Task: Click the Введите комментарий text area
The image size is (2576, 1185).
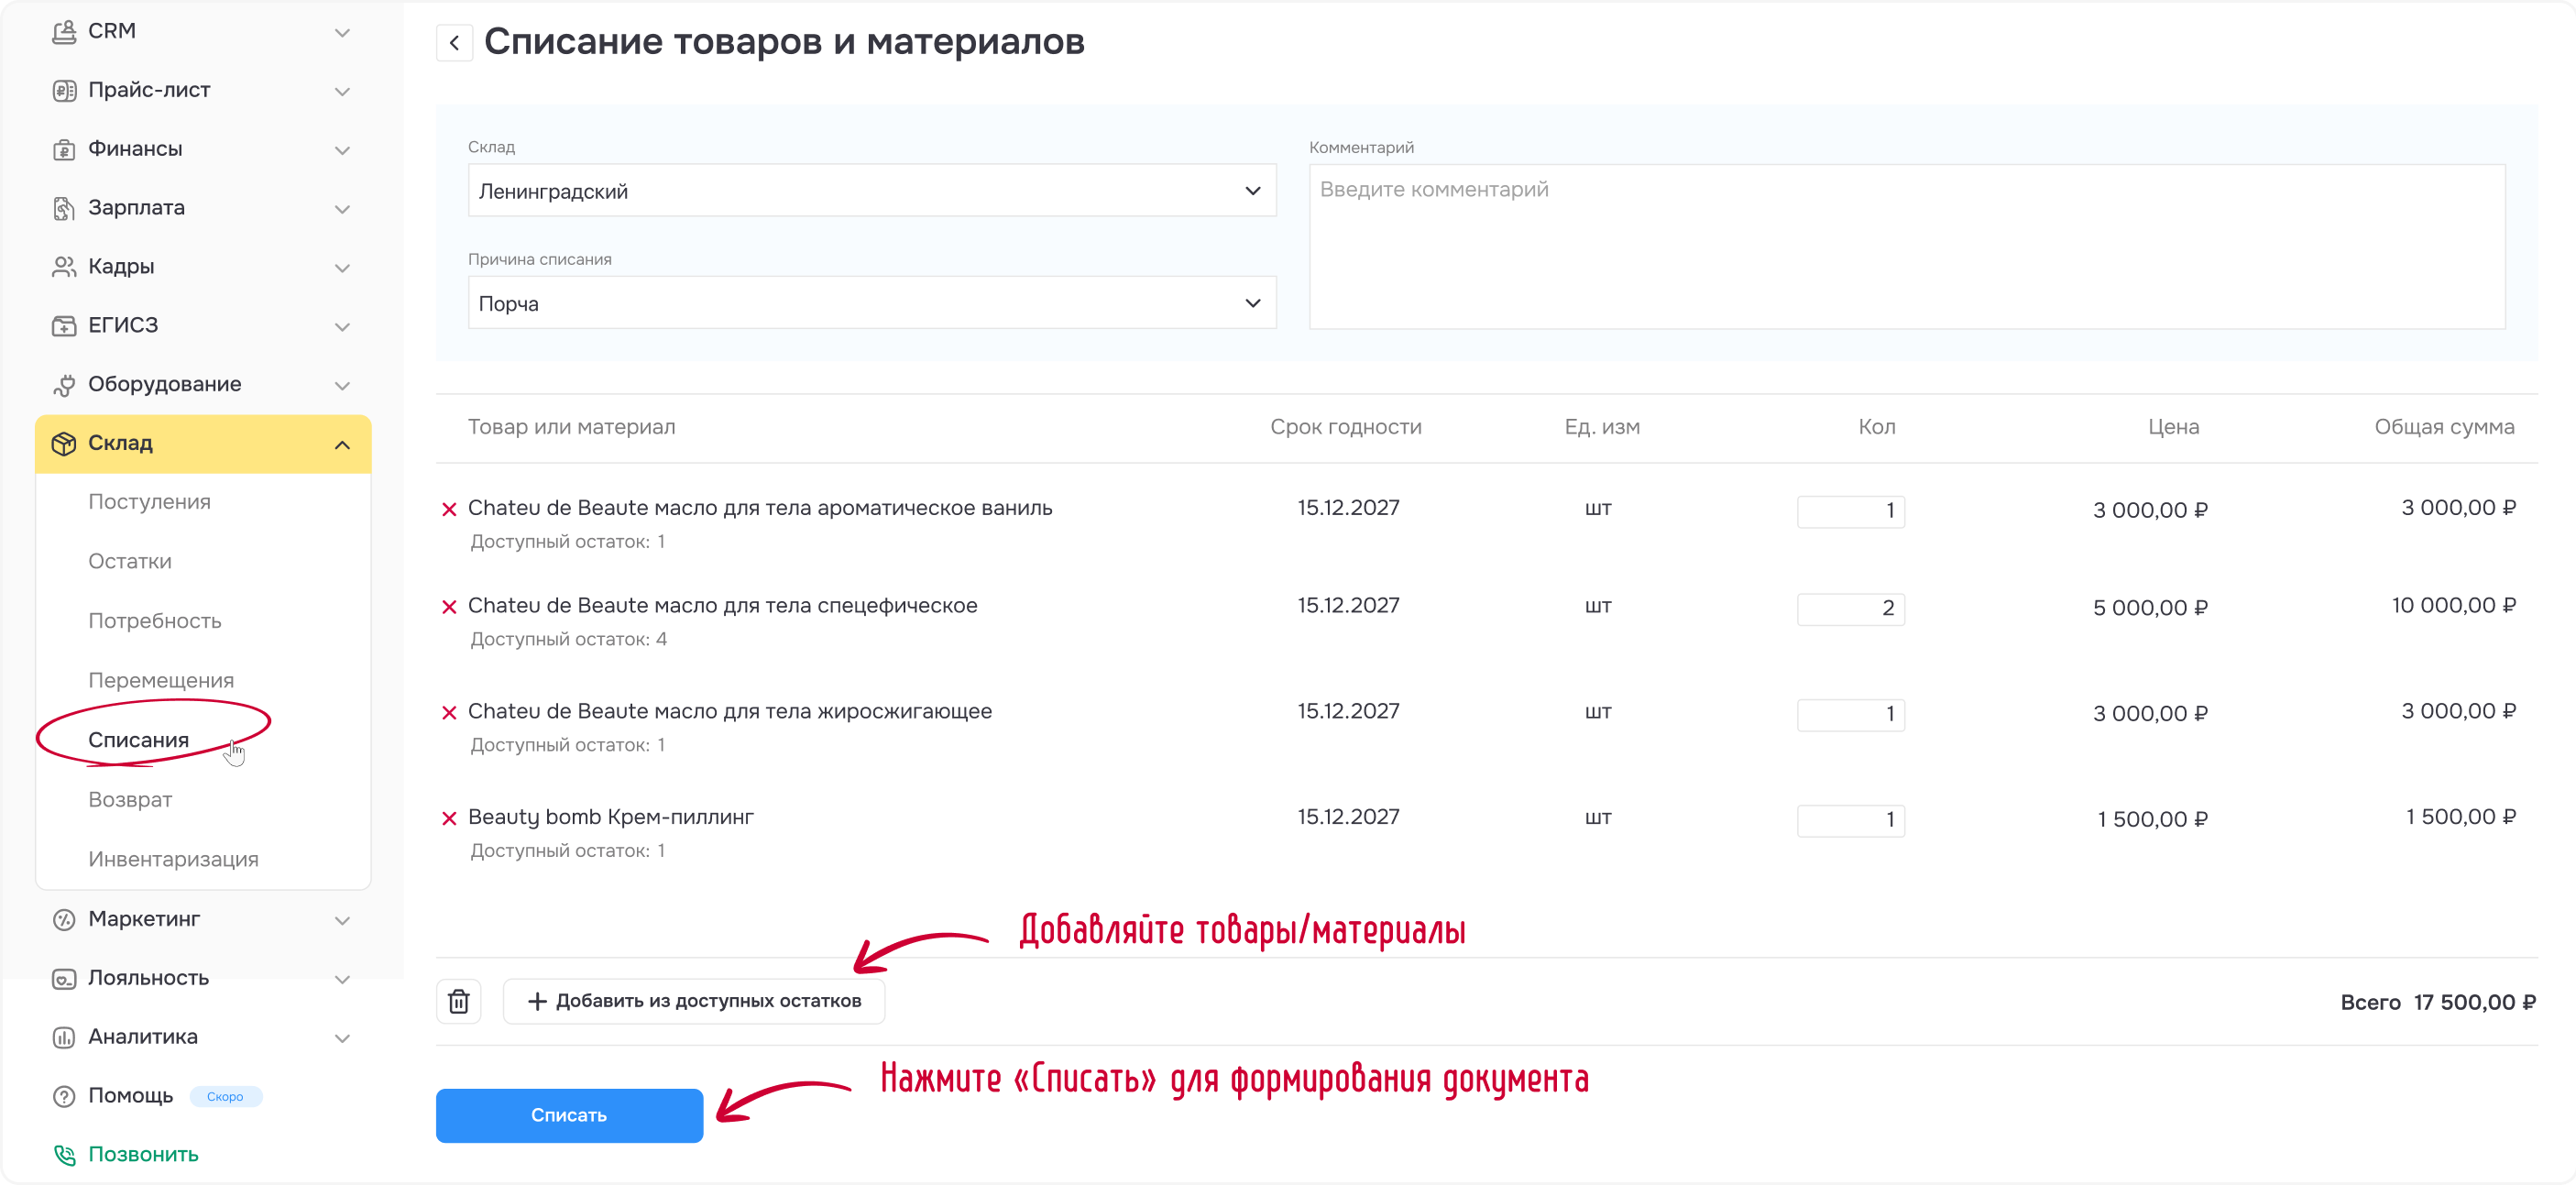Action: 1907,247
